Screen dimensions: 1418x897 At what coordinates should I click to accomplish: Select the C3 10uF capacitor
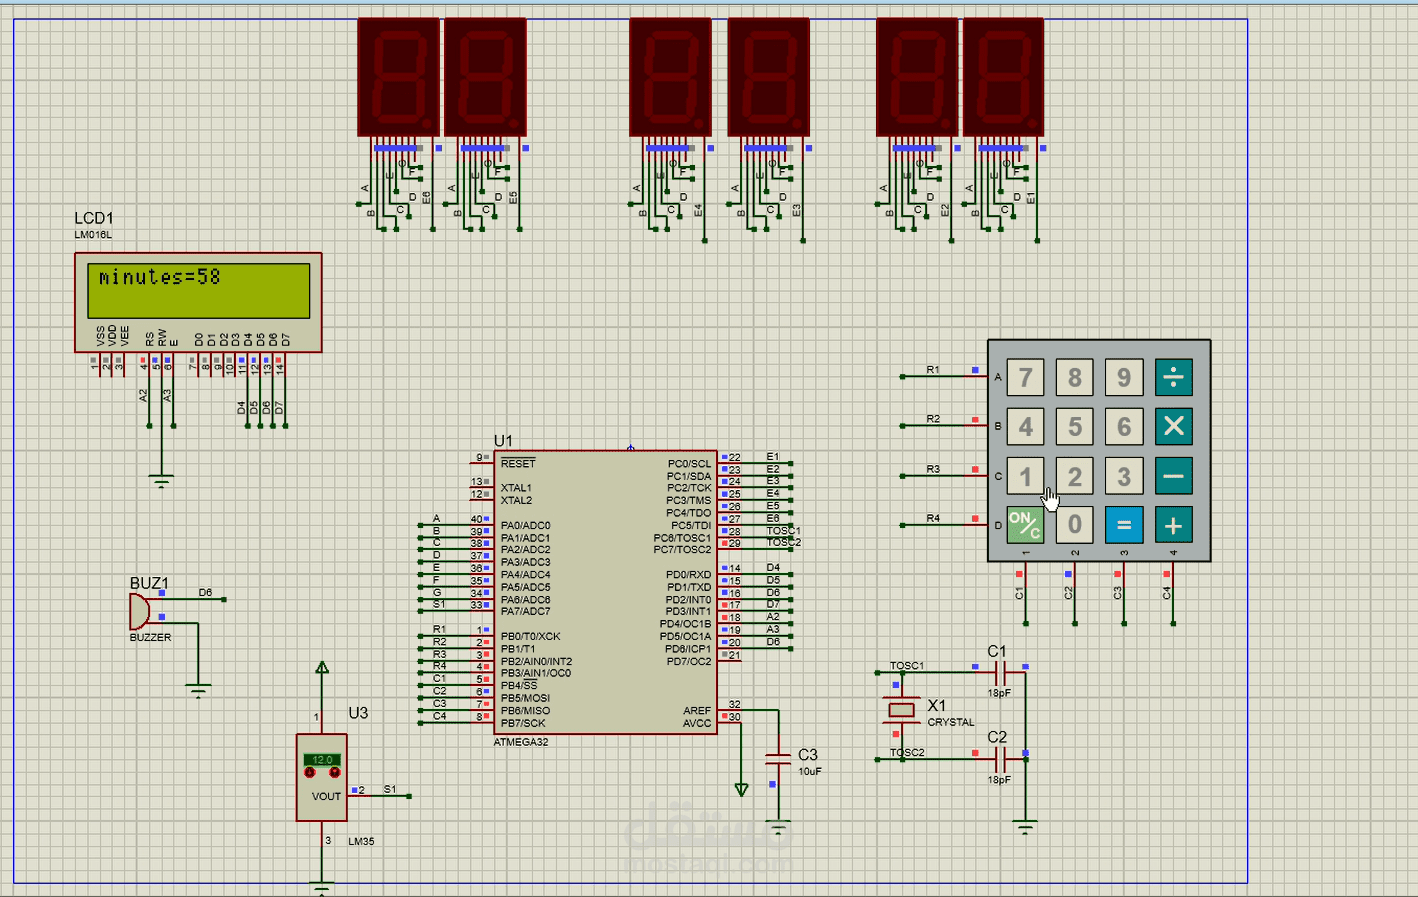coord(778,758)
